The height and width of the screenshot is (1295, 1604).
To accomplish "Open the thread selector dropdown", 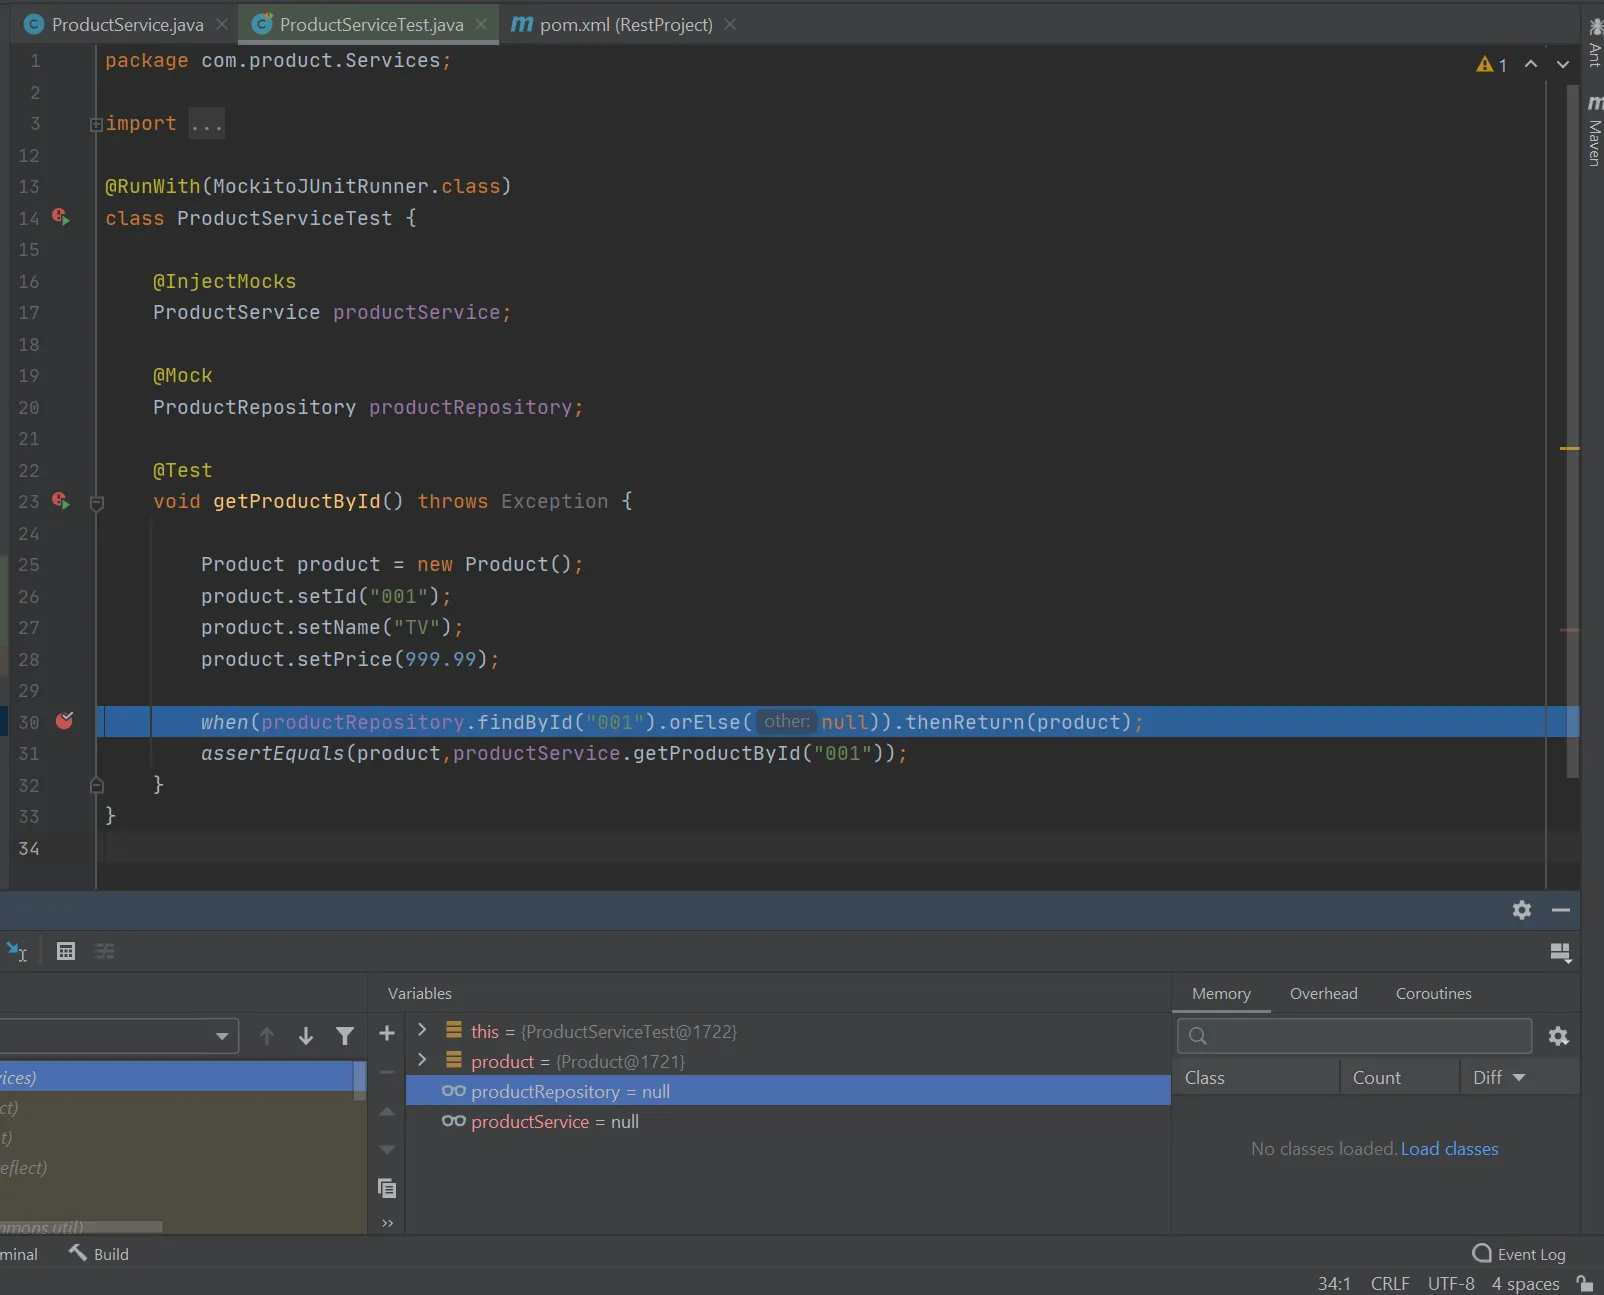I will (221, 1036).
